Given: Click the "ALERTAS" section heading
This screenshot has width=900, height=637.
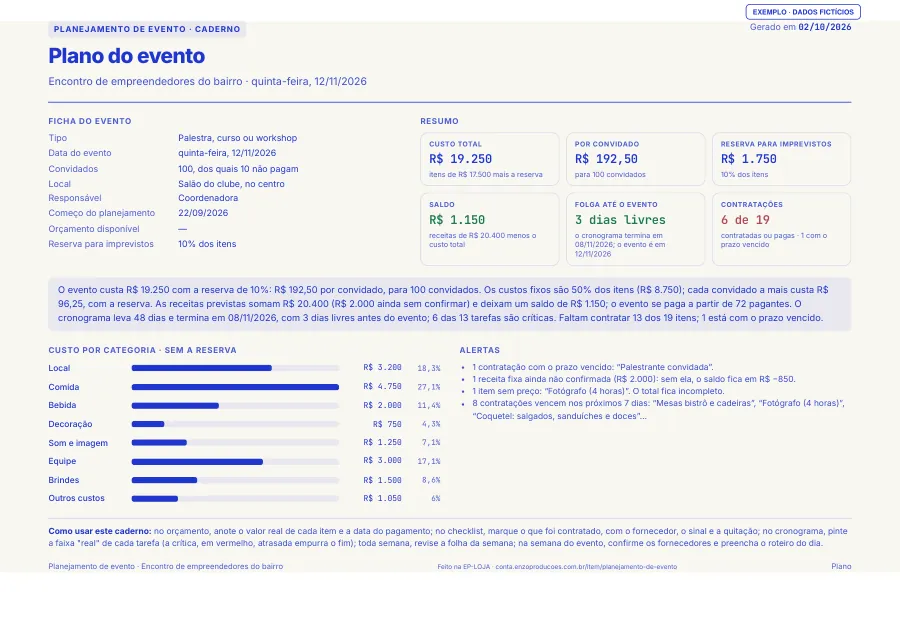Looking at the screenshot, I should tap(479, 350).
